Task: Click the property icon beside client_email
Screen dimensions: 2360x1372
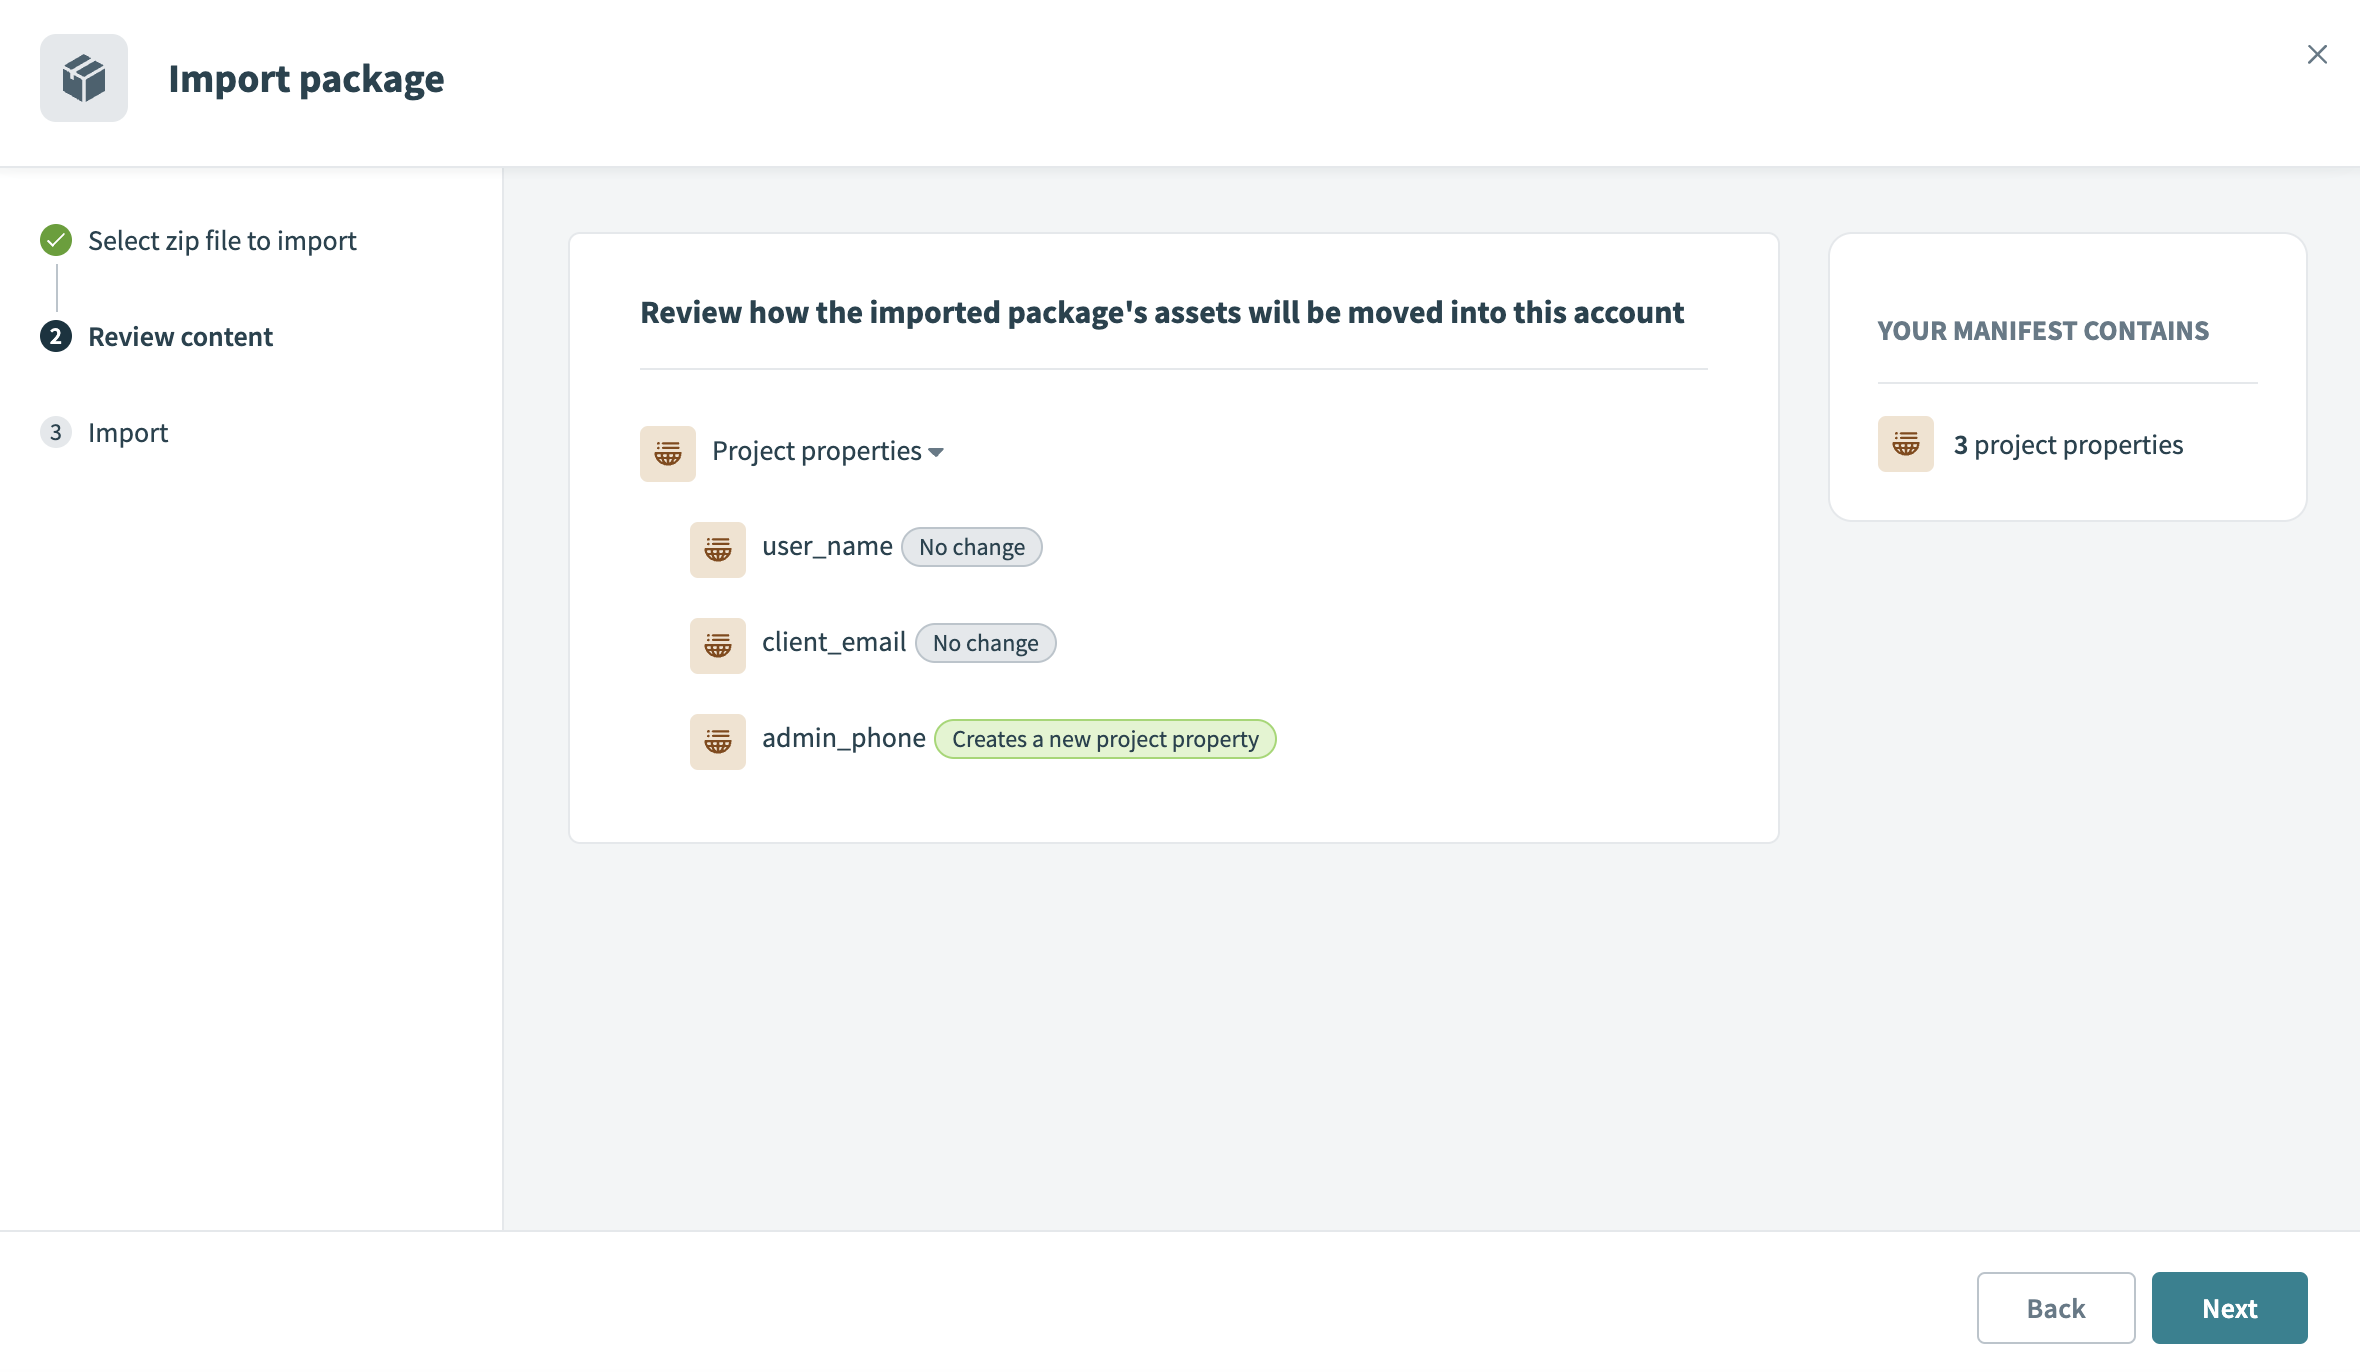Action: point(717,645)
